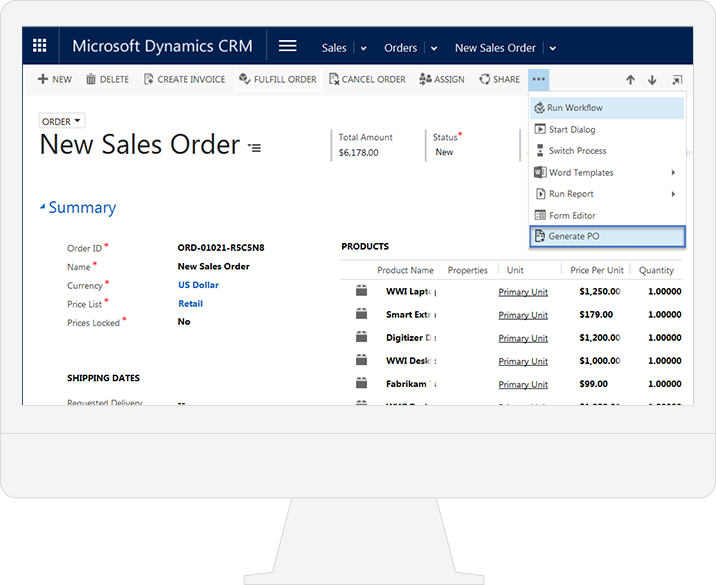716x585 pixels.
Task: Click the Start Dialog icon
Action: tap(540, 129)
